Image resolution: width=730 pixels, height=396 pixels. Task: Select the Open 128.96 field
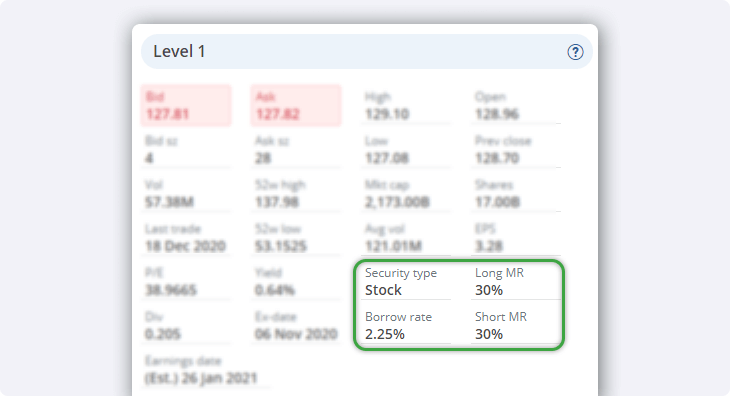(515, 106)
